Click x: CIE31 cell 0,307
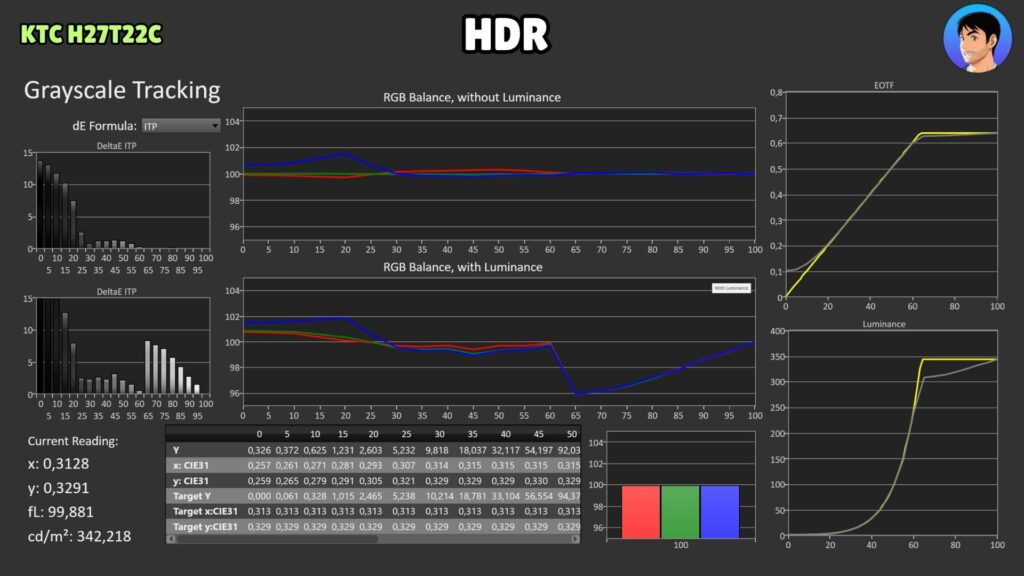The image size is (1024, 576). point(404,465)
